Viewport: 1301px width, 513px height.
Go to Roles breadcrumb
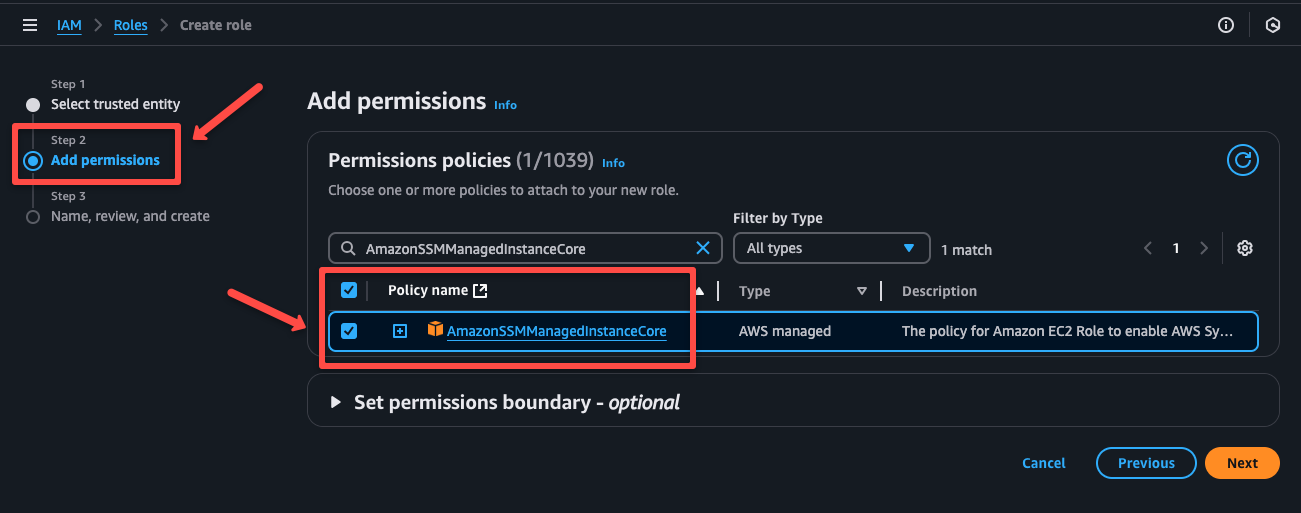(131, 25)
